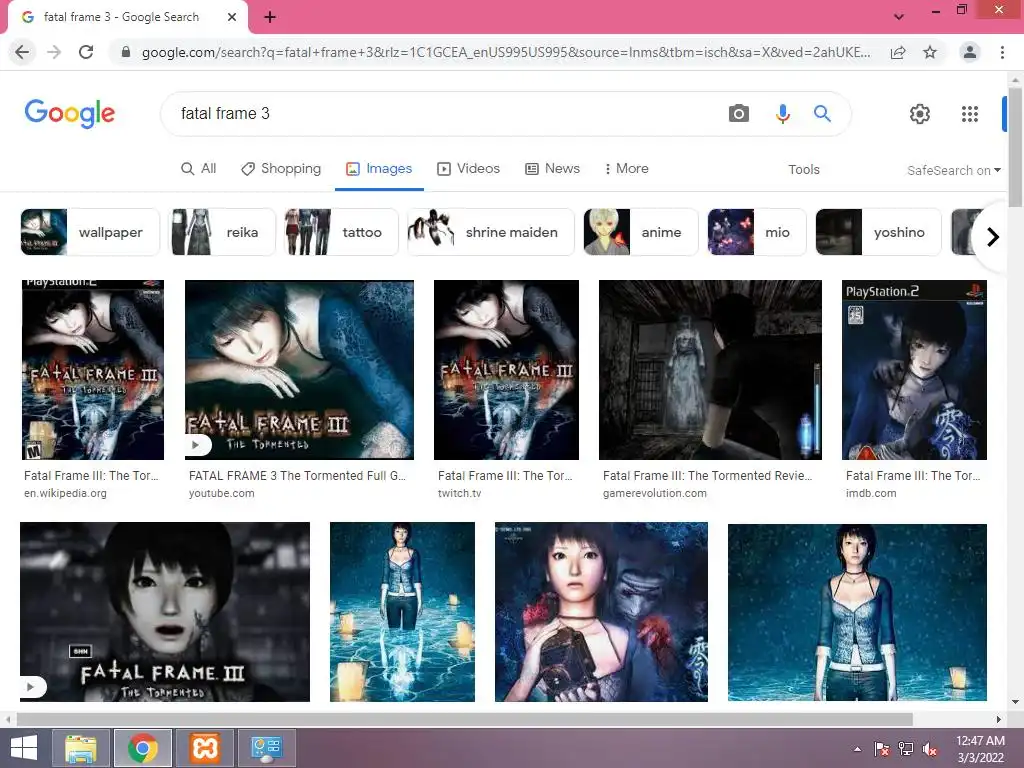Open the twitch.tv source link

pyautogui.click(x=459, y=493)
